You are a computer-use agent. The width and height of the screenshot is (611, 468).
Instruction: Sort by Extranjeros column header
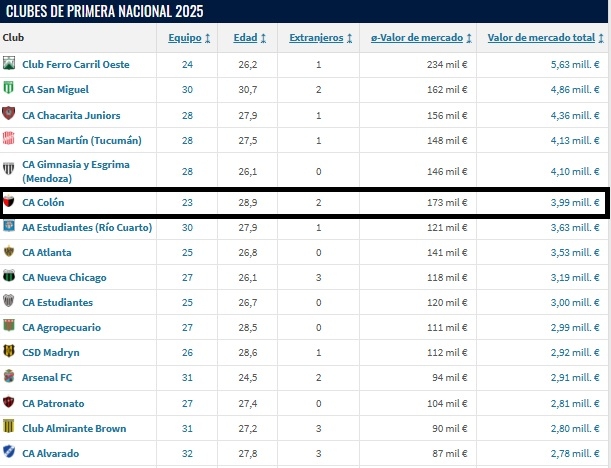point(321,38)
